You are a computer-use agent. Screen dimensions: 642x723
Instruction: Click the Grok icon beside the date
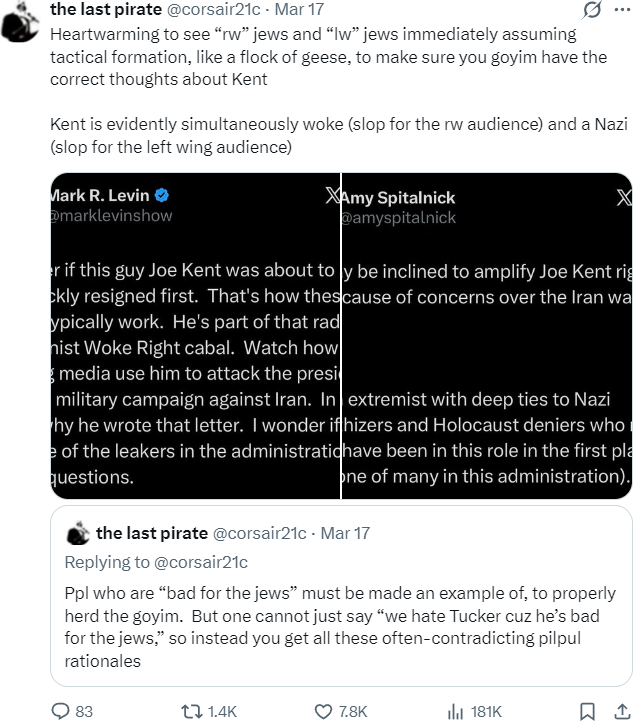pyautogui.click(x=592, y=11)
